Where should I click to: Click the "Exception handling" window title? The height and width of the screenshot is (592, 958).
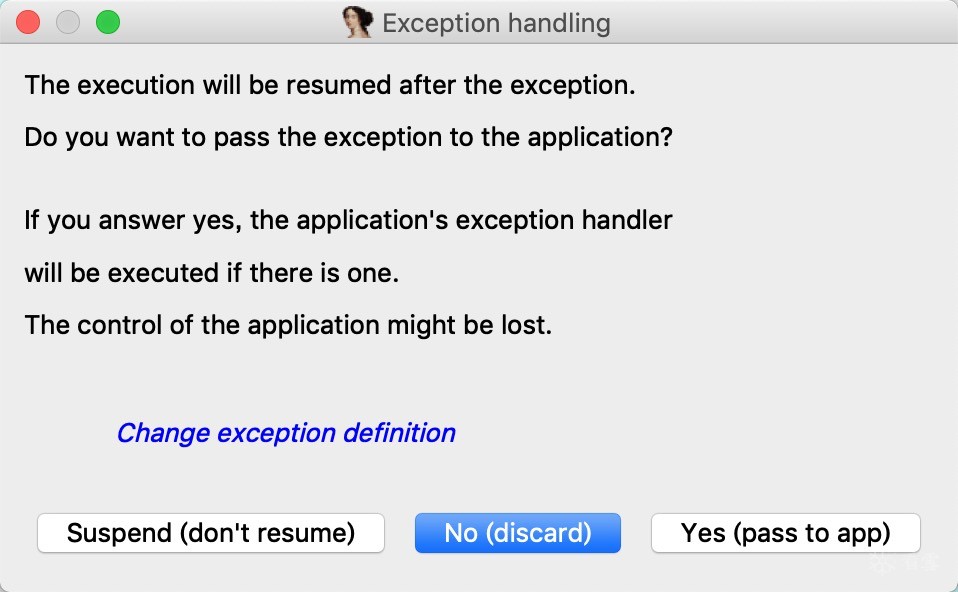(x=496, y=22)
